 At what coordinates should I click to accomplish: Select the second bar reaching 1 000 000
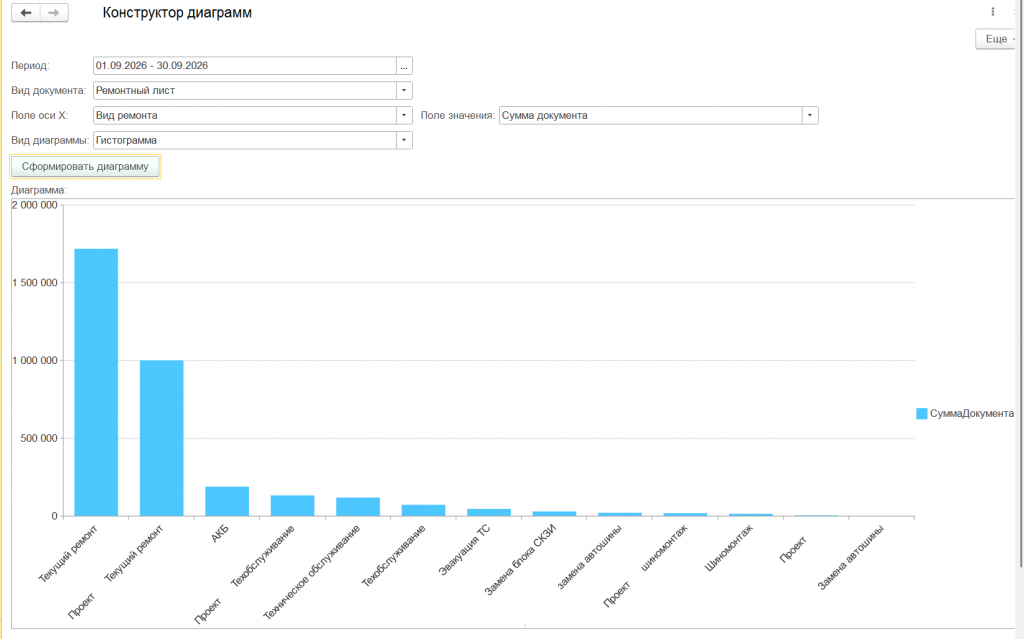coord(161,438)
